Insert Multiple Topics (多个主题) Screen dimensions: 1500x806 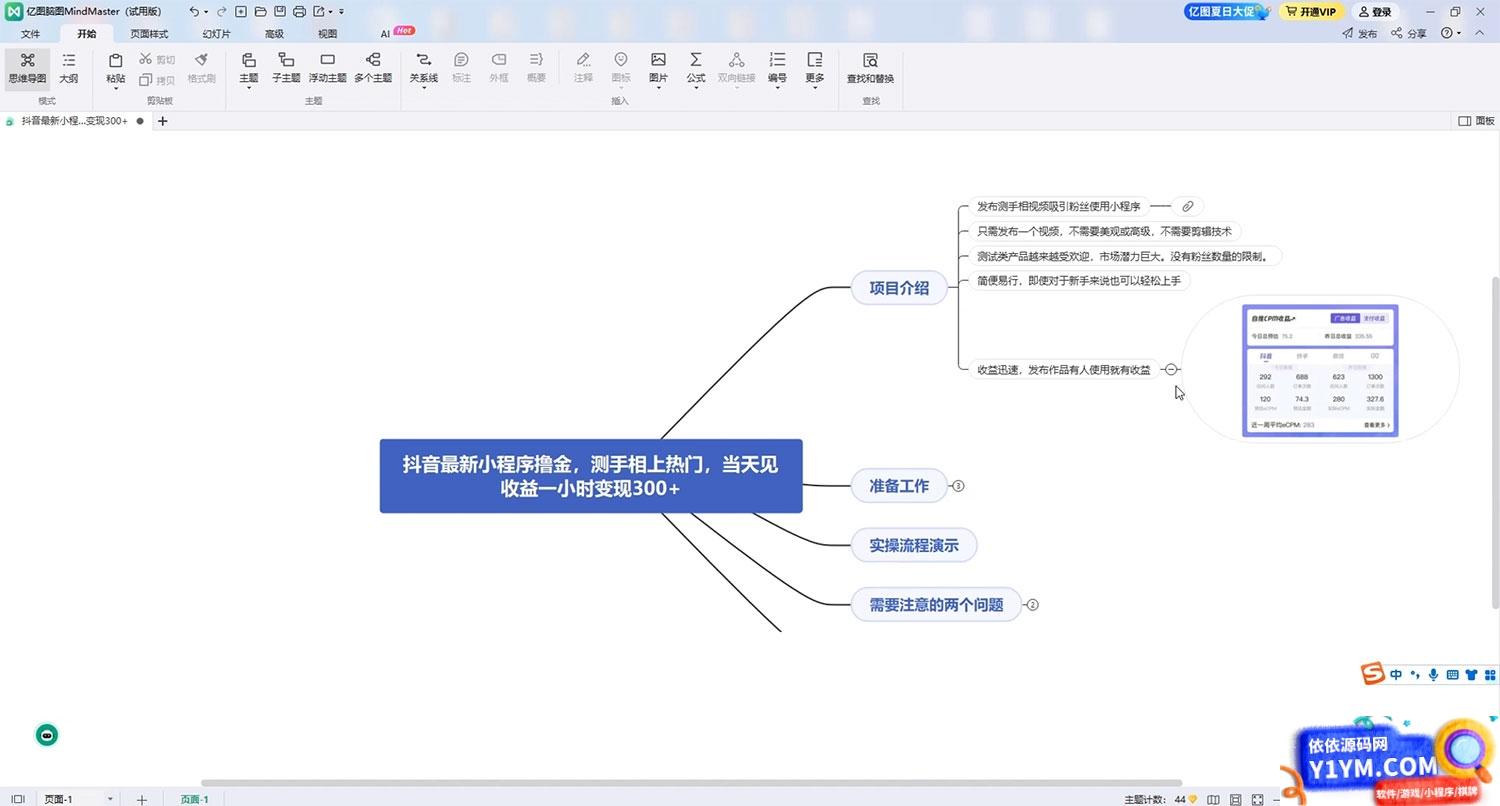point(373,68)
